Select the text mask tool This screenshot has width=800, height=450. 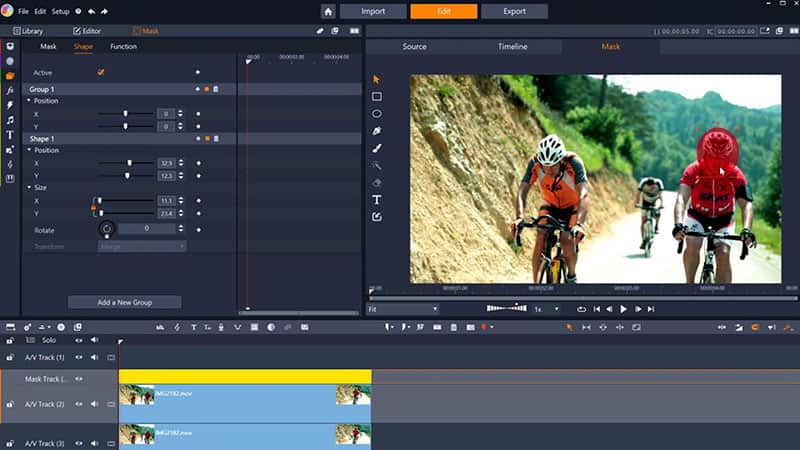[x=377, y=199]
